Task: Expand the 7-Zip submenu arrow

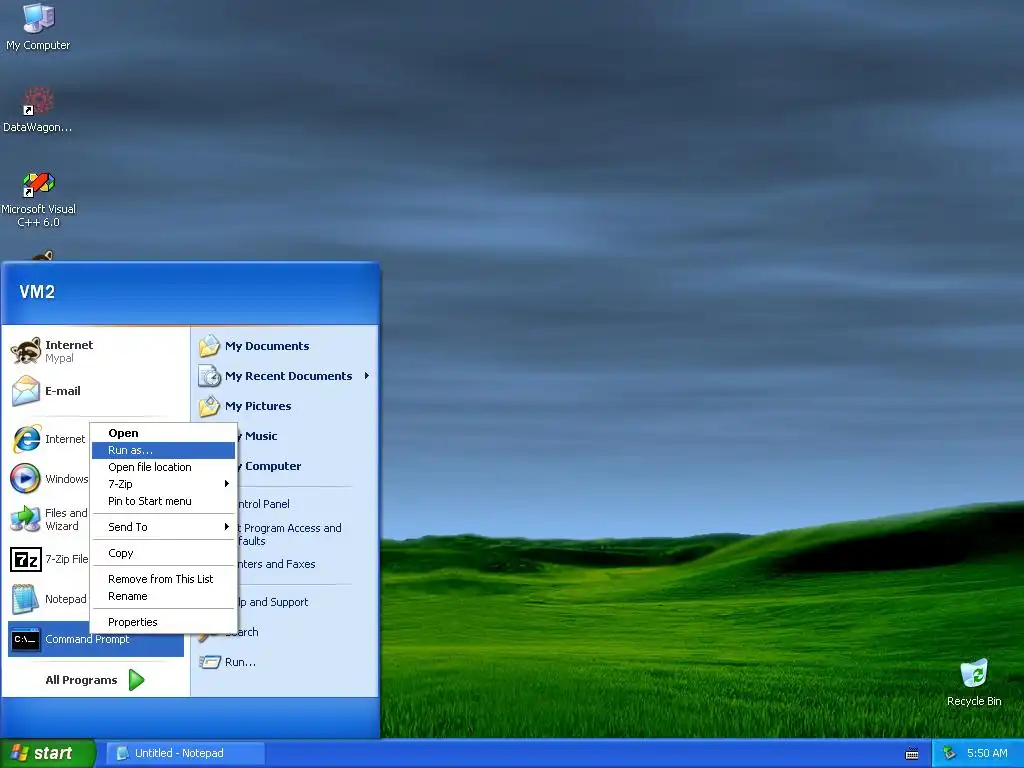Action: click(x=227, y=484)
